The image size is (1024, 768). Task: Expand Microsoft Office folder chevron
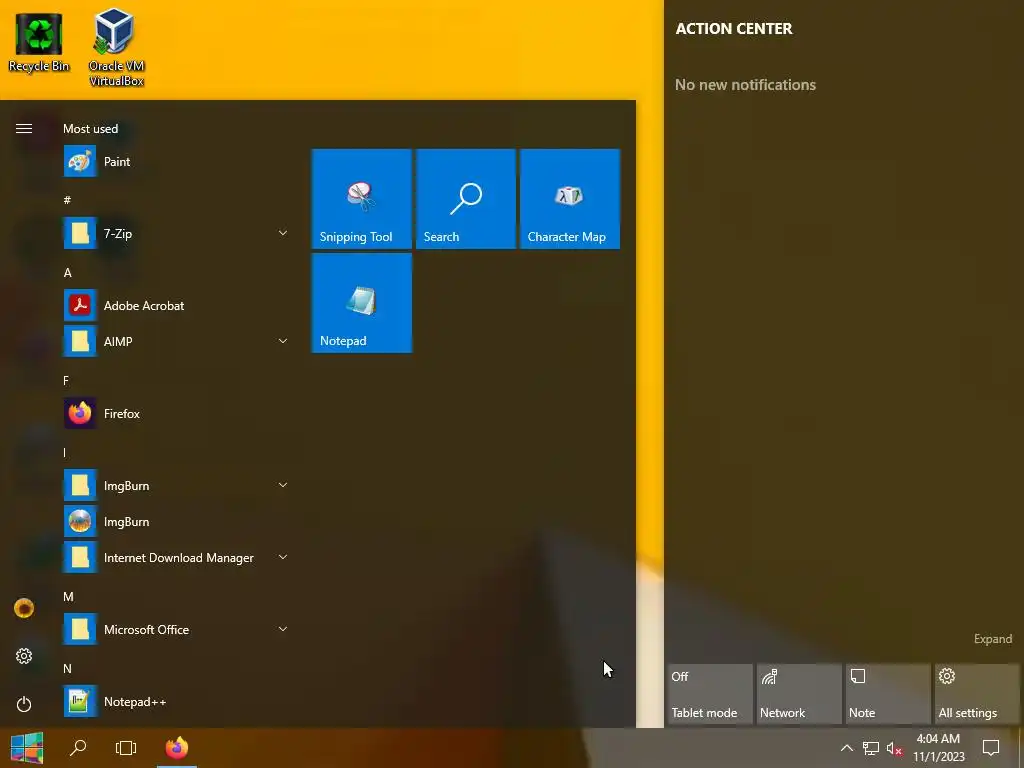pos(283,630)
